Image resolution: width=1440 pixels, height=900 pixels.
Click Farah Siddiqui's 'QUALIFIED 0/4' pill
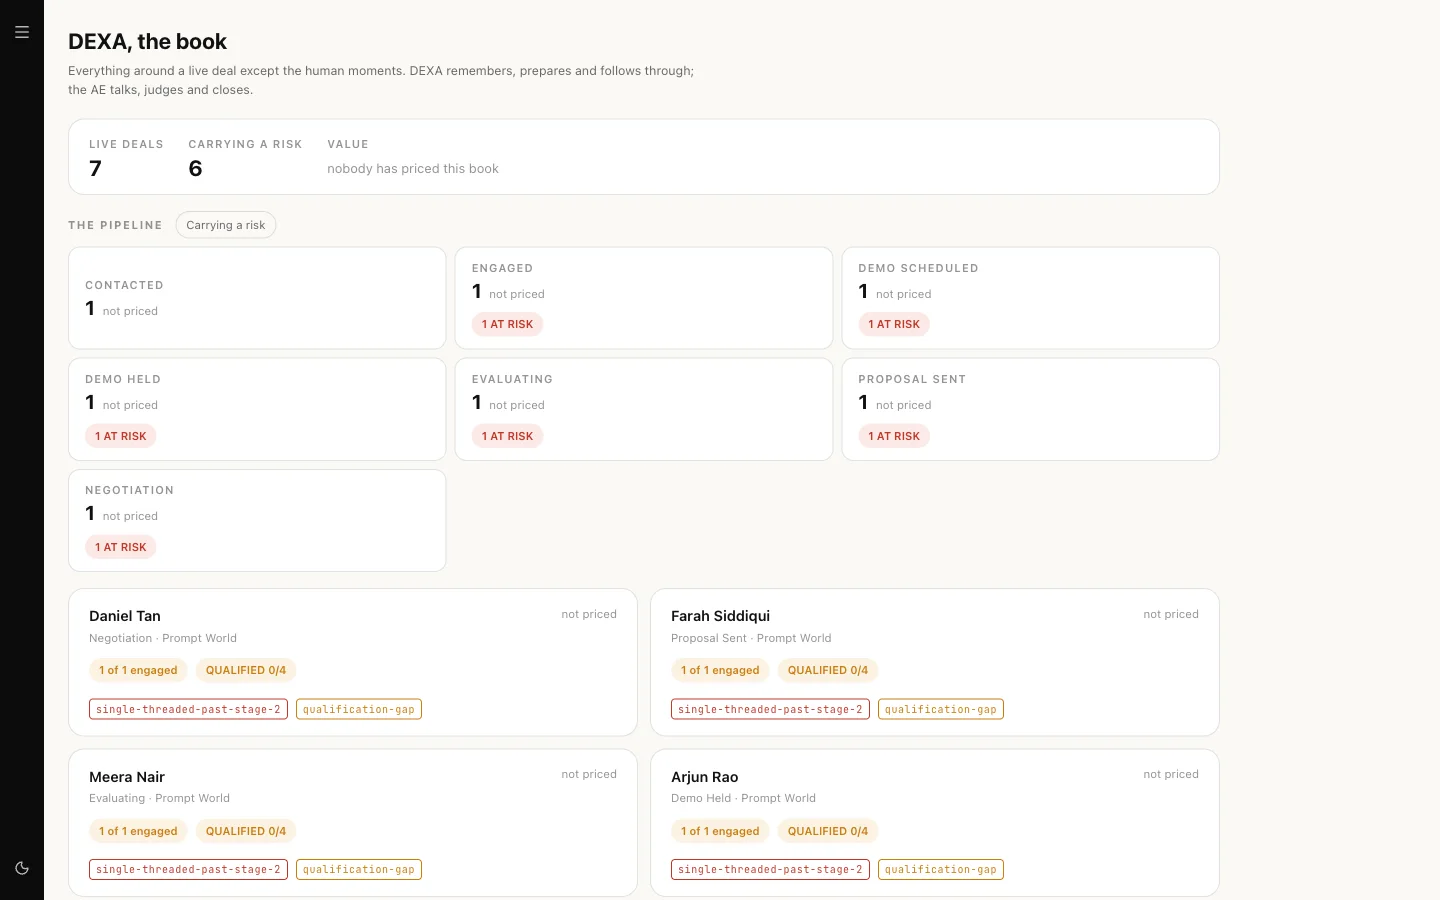coord(828,670)
